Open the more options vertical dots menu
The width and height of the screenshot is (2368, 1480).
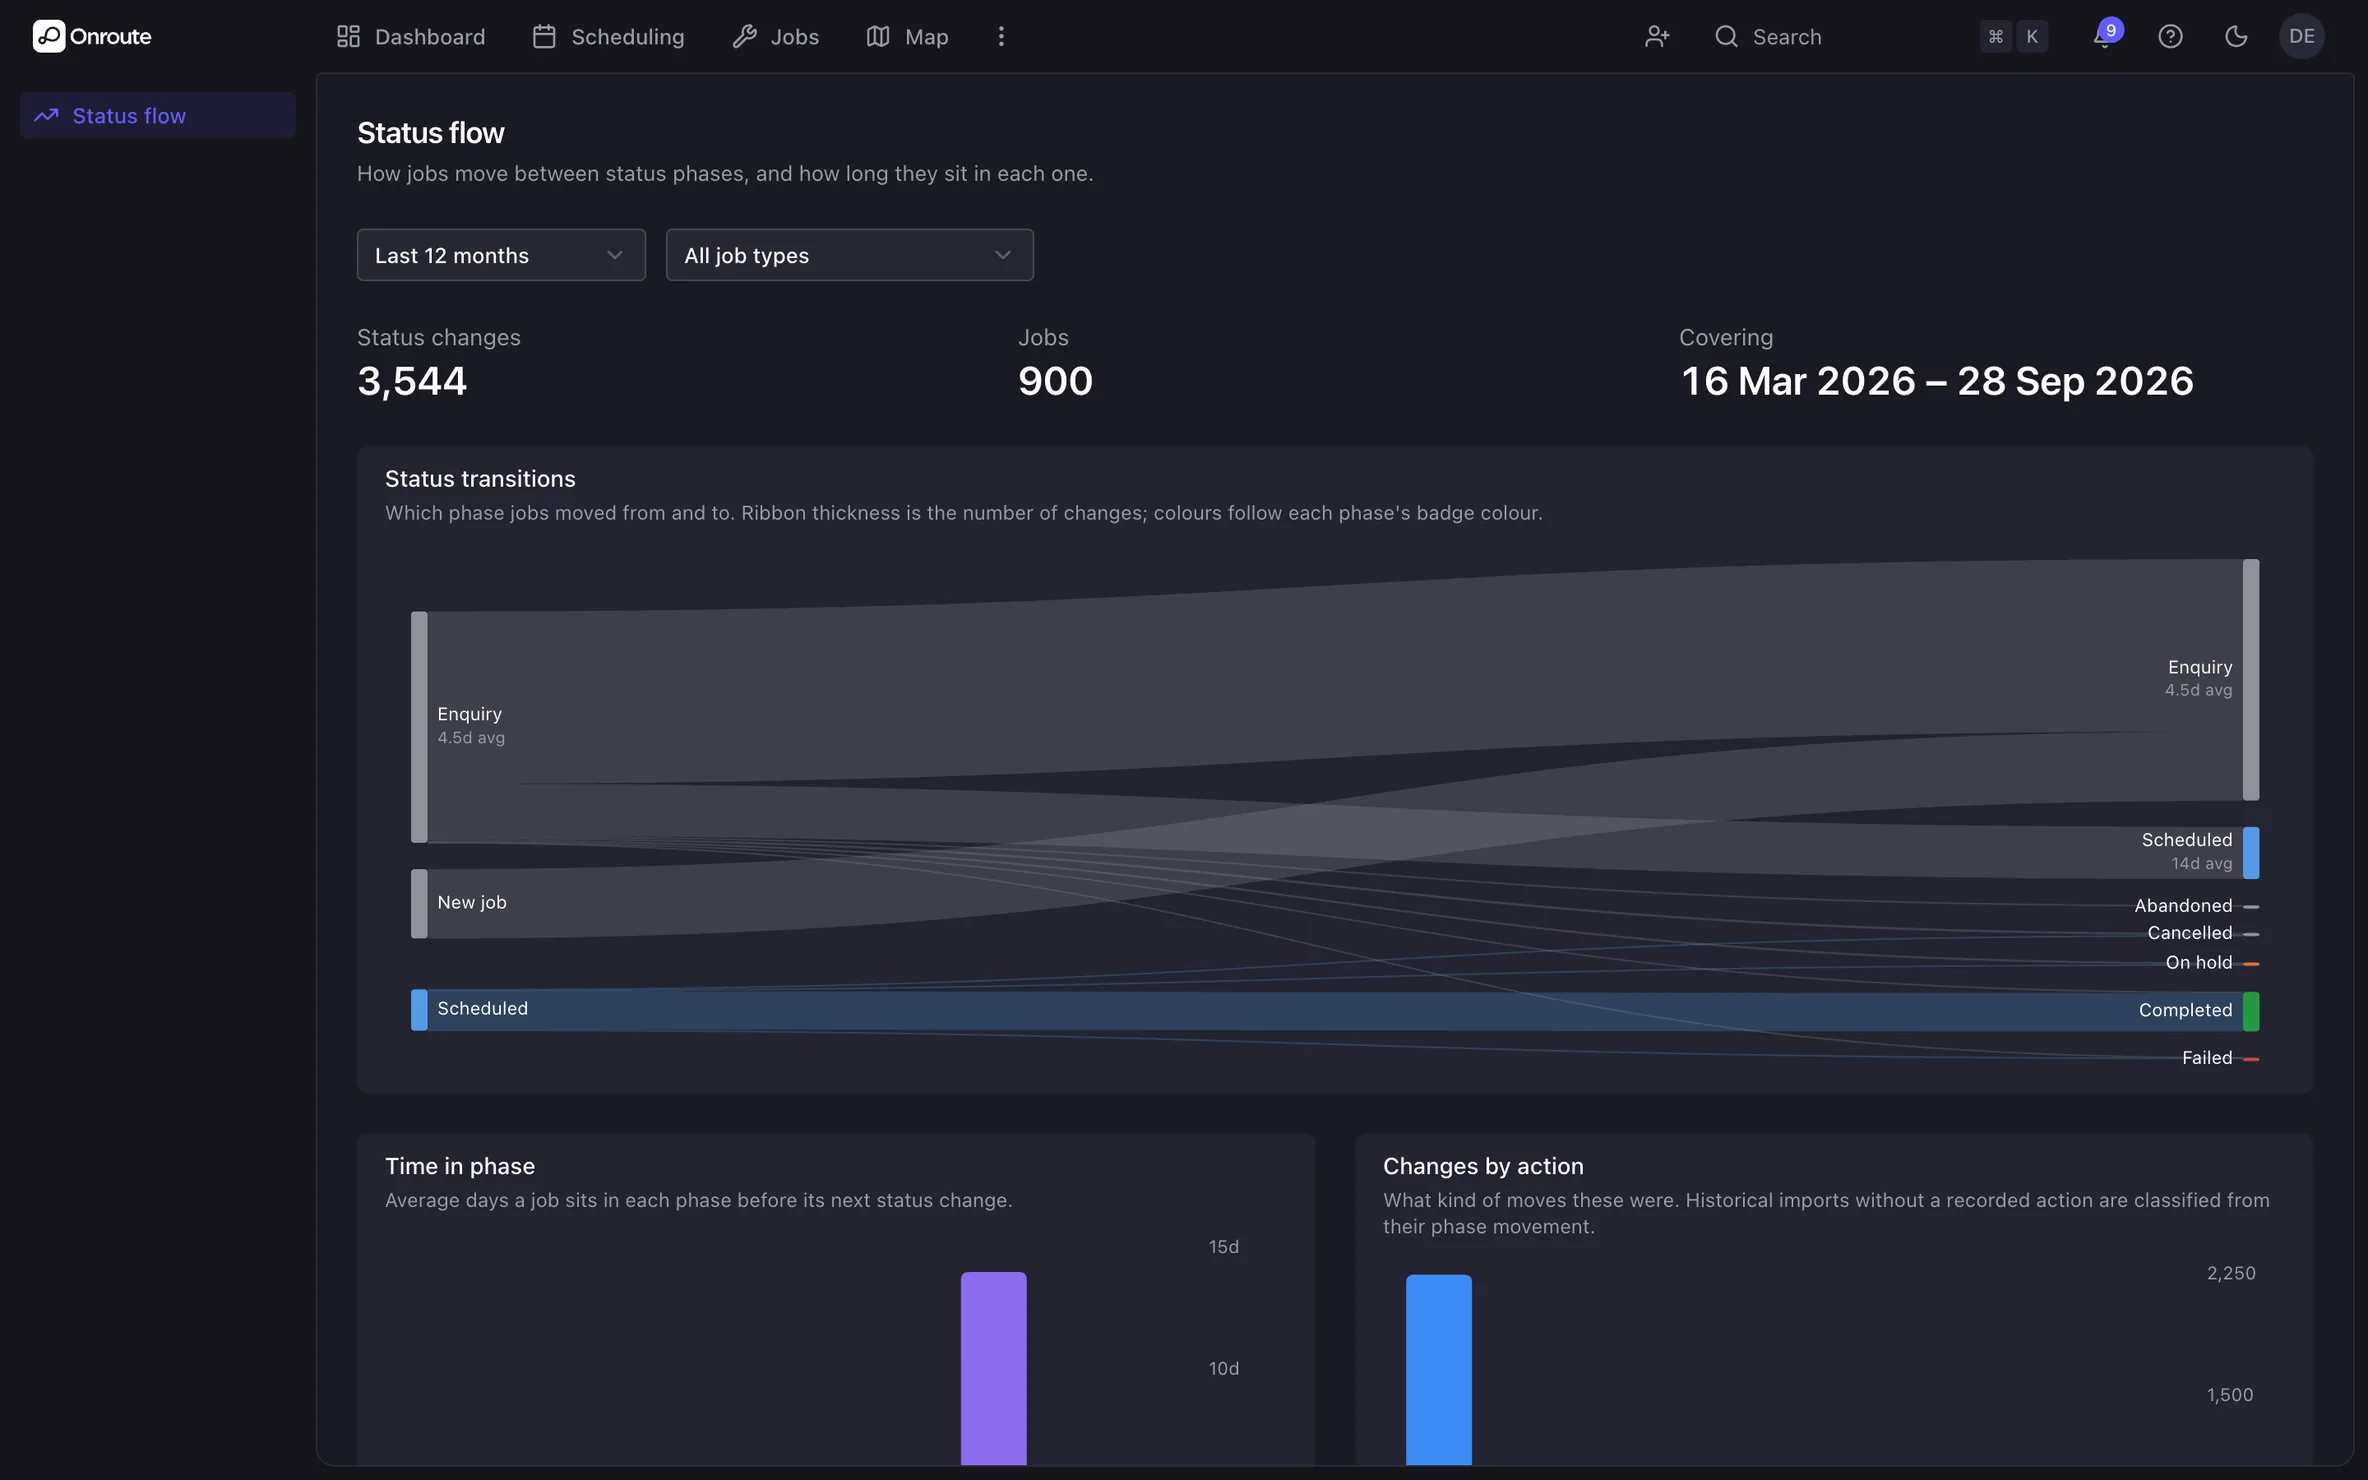click(1001, 36)
